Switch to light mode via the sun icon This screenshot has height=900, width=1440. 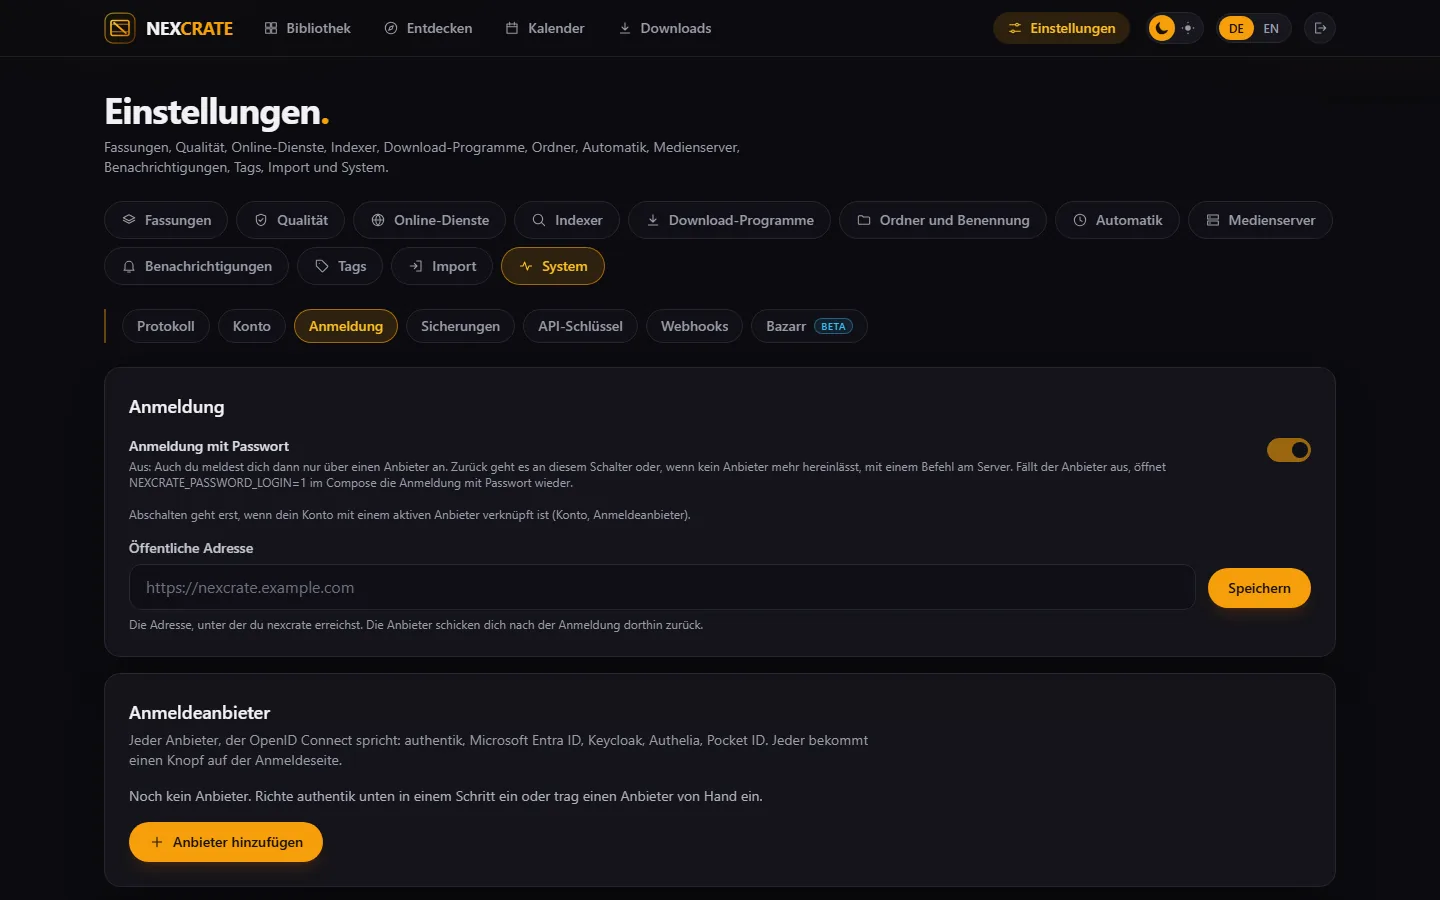point(1188,28)
